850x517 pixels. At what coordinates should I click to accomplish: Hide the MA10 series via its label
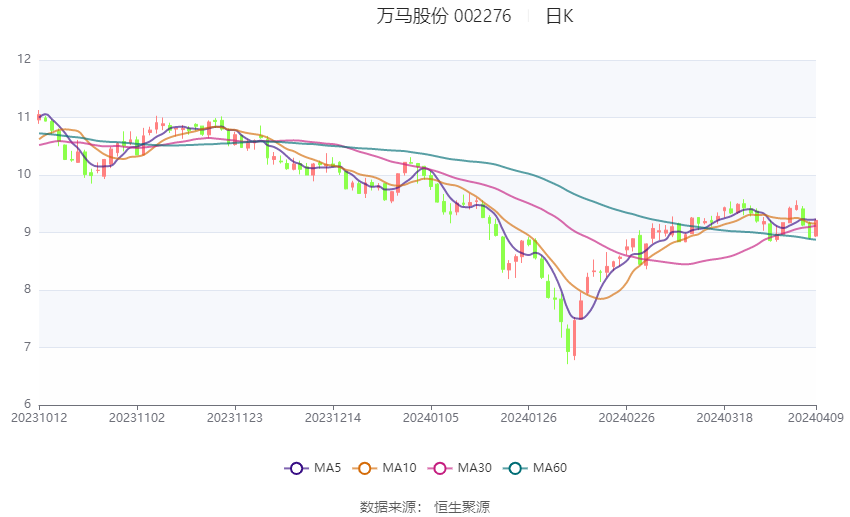399,468
